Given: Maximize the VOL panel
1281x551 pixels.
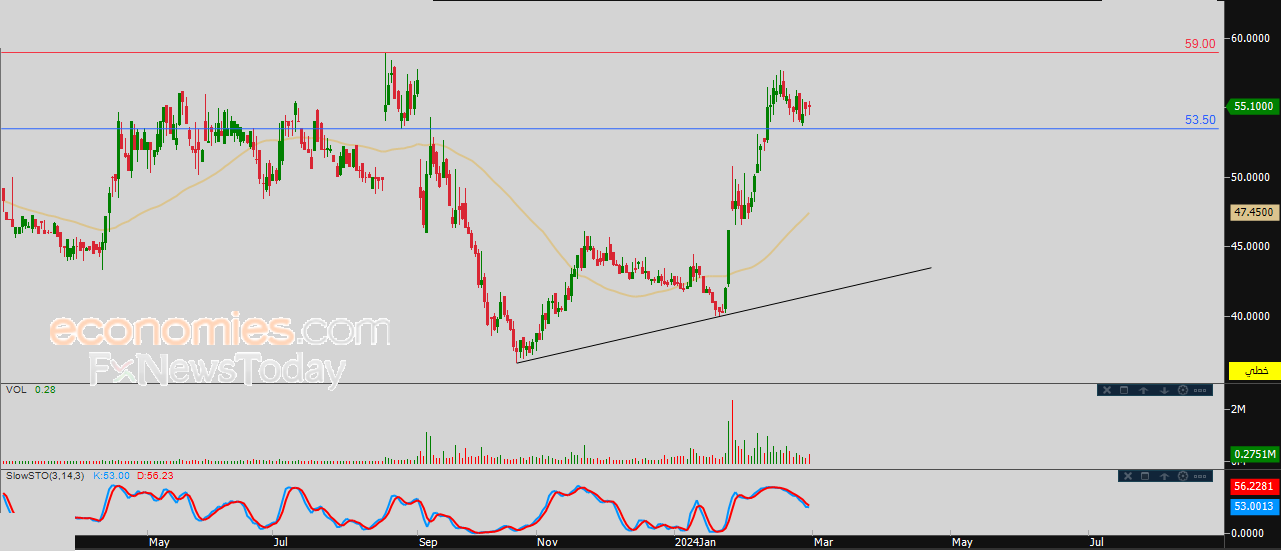Looking at the screenshot, I should (x=1124, y=390).
